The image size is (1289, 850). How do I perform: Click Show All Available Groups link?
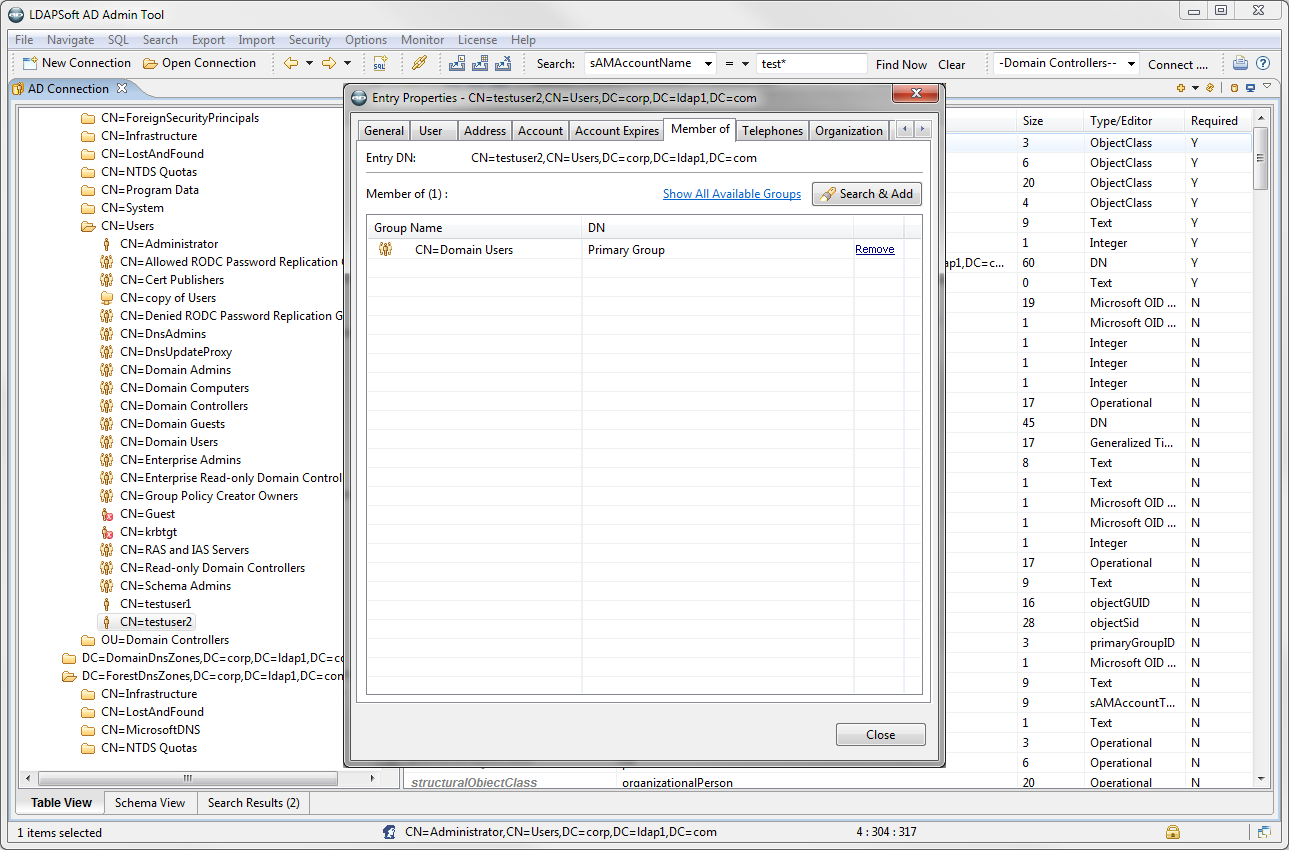(x=731, y=194)
